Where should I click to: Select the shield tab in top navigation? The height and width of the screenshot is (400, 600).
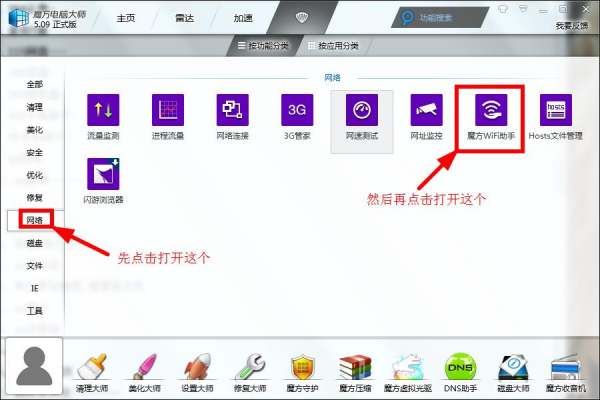click(x=302, y=18)
